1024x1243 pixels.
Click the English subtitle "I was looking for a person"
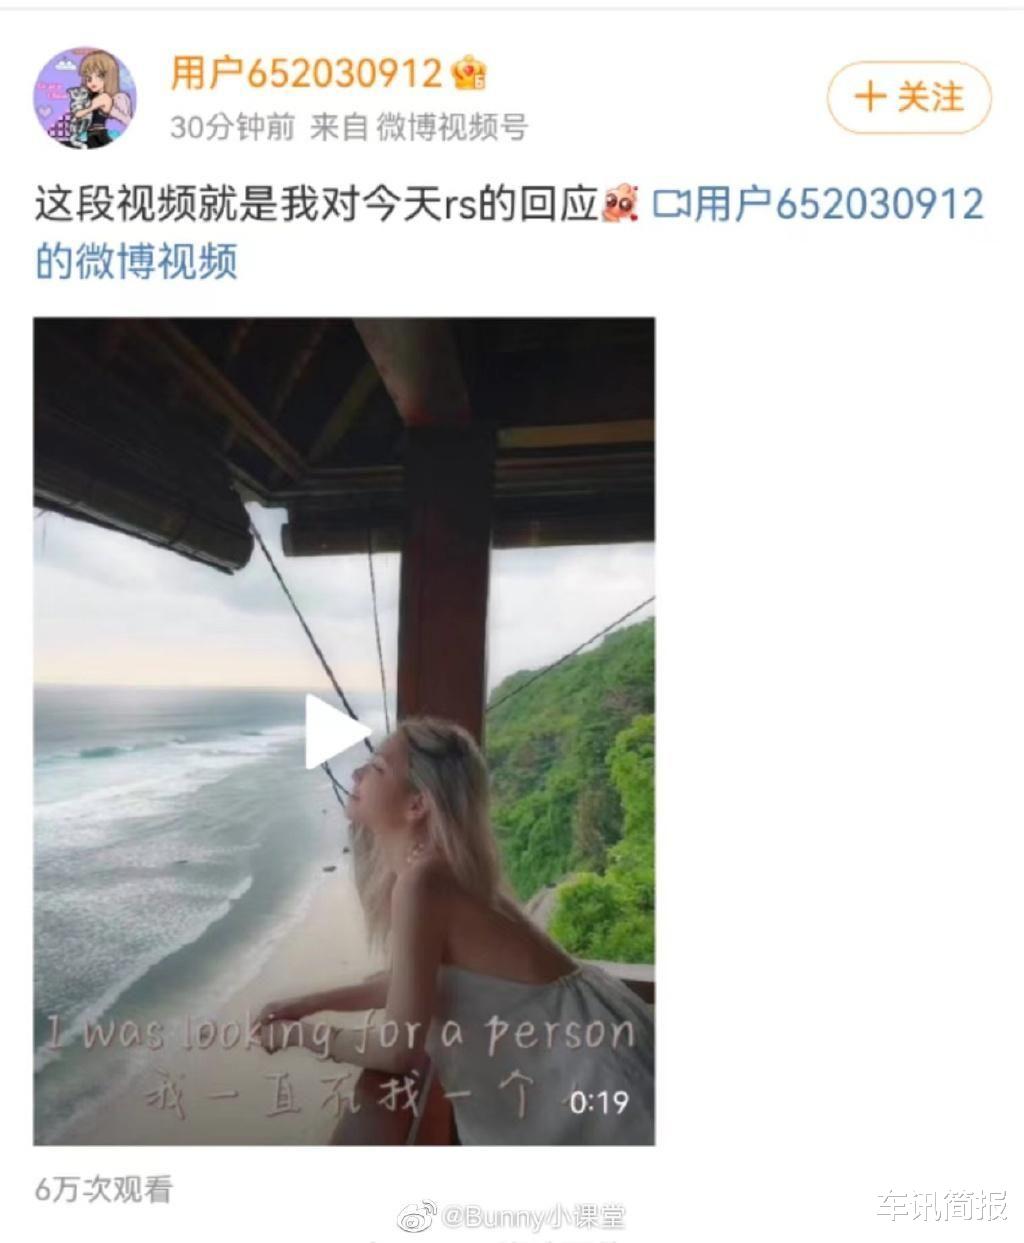click(x=340, y=1033)
